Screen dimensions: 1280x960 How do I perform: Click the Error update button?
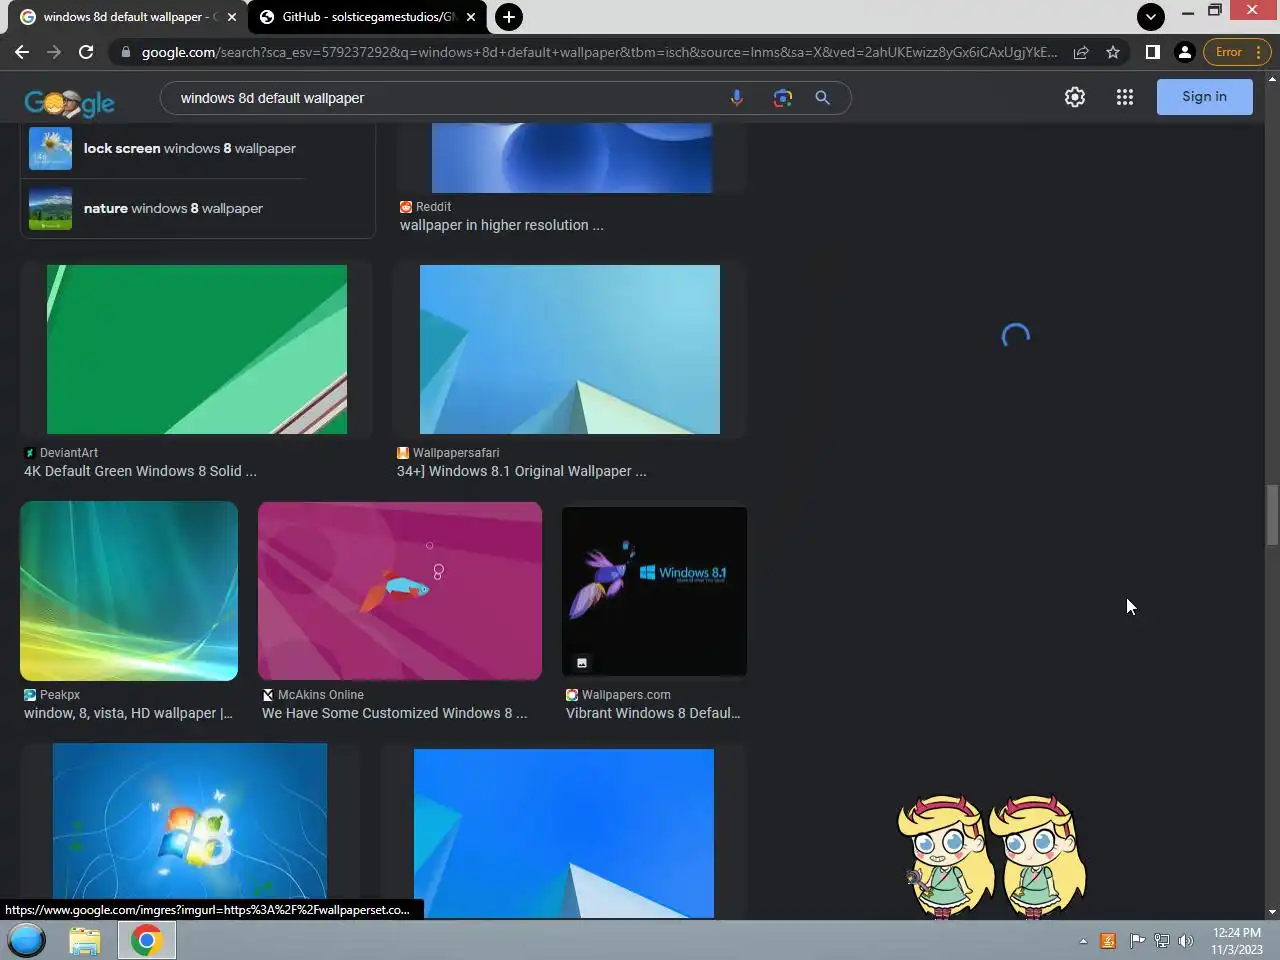[1238, 52]
